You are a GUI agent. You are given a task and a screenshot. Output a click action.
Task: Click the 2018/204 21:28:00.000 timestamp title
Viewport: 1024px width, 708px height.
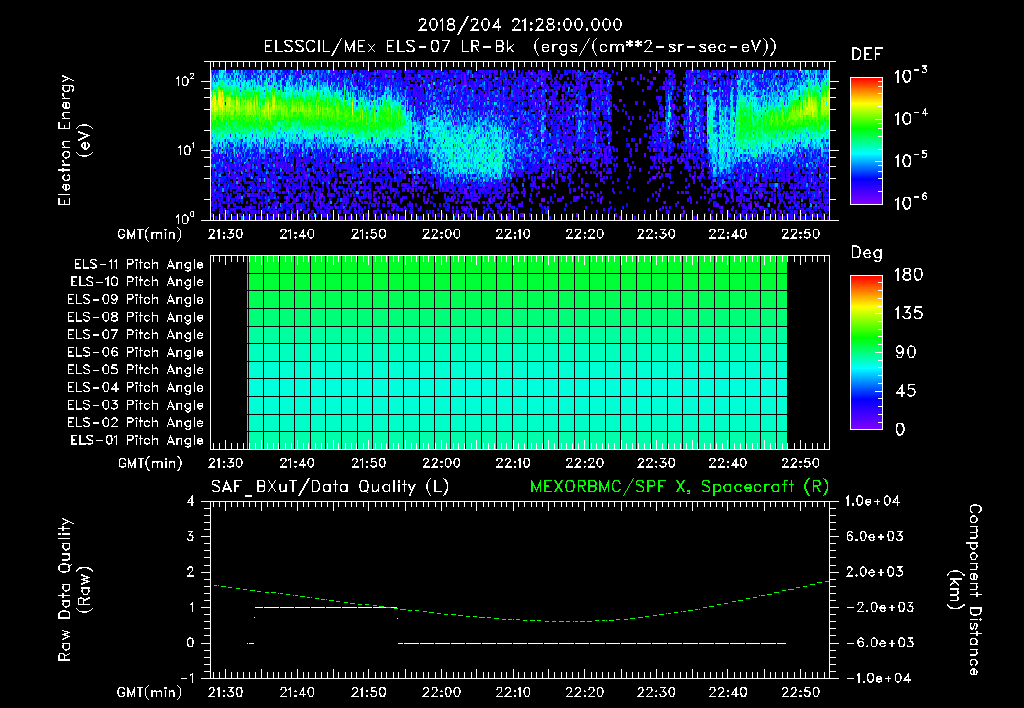520,25
